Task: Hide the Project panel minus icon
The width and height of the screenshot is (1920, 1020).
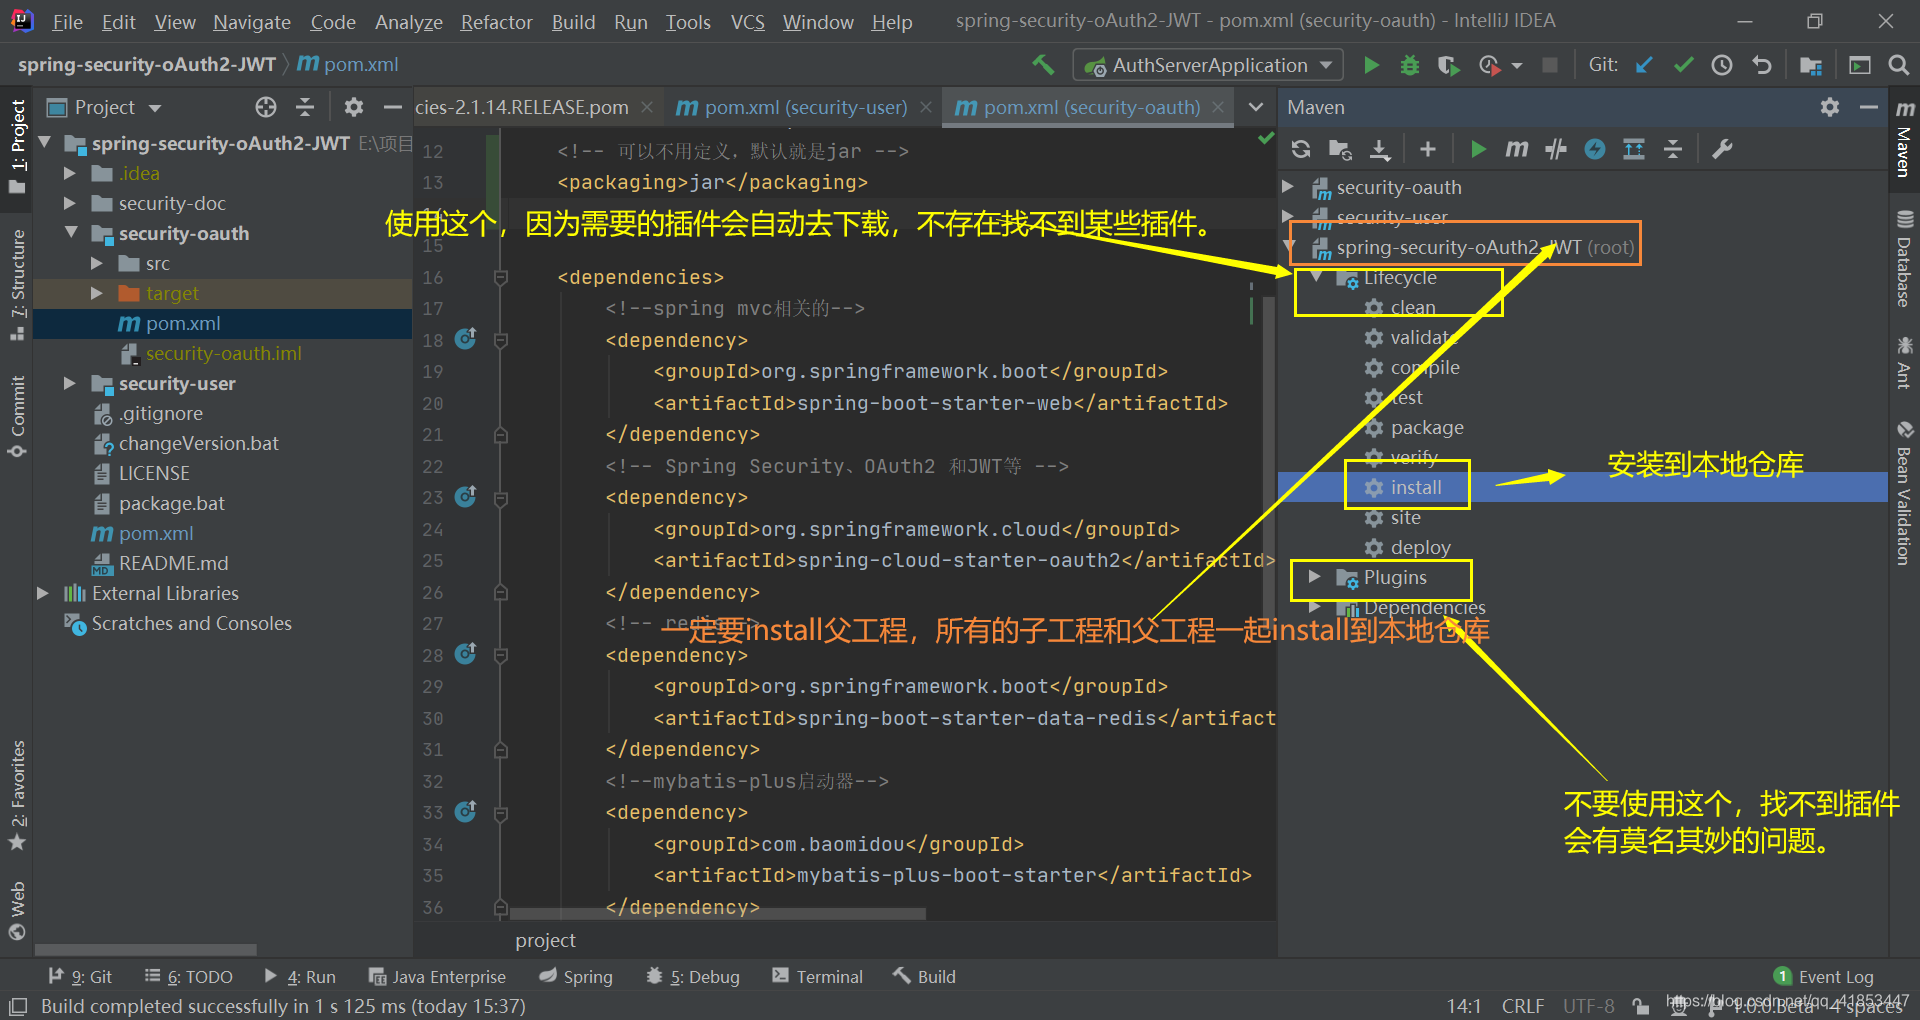Action: [x=393, y=107]
